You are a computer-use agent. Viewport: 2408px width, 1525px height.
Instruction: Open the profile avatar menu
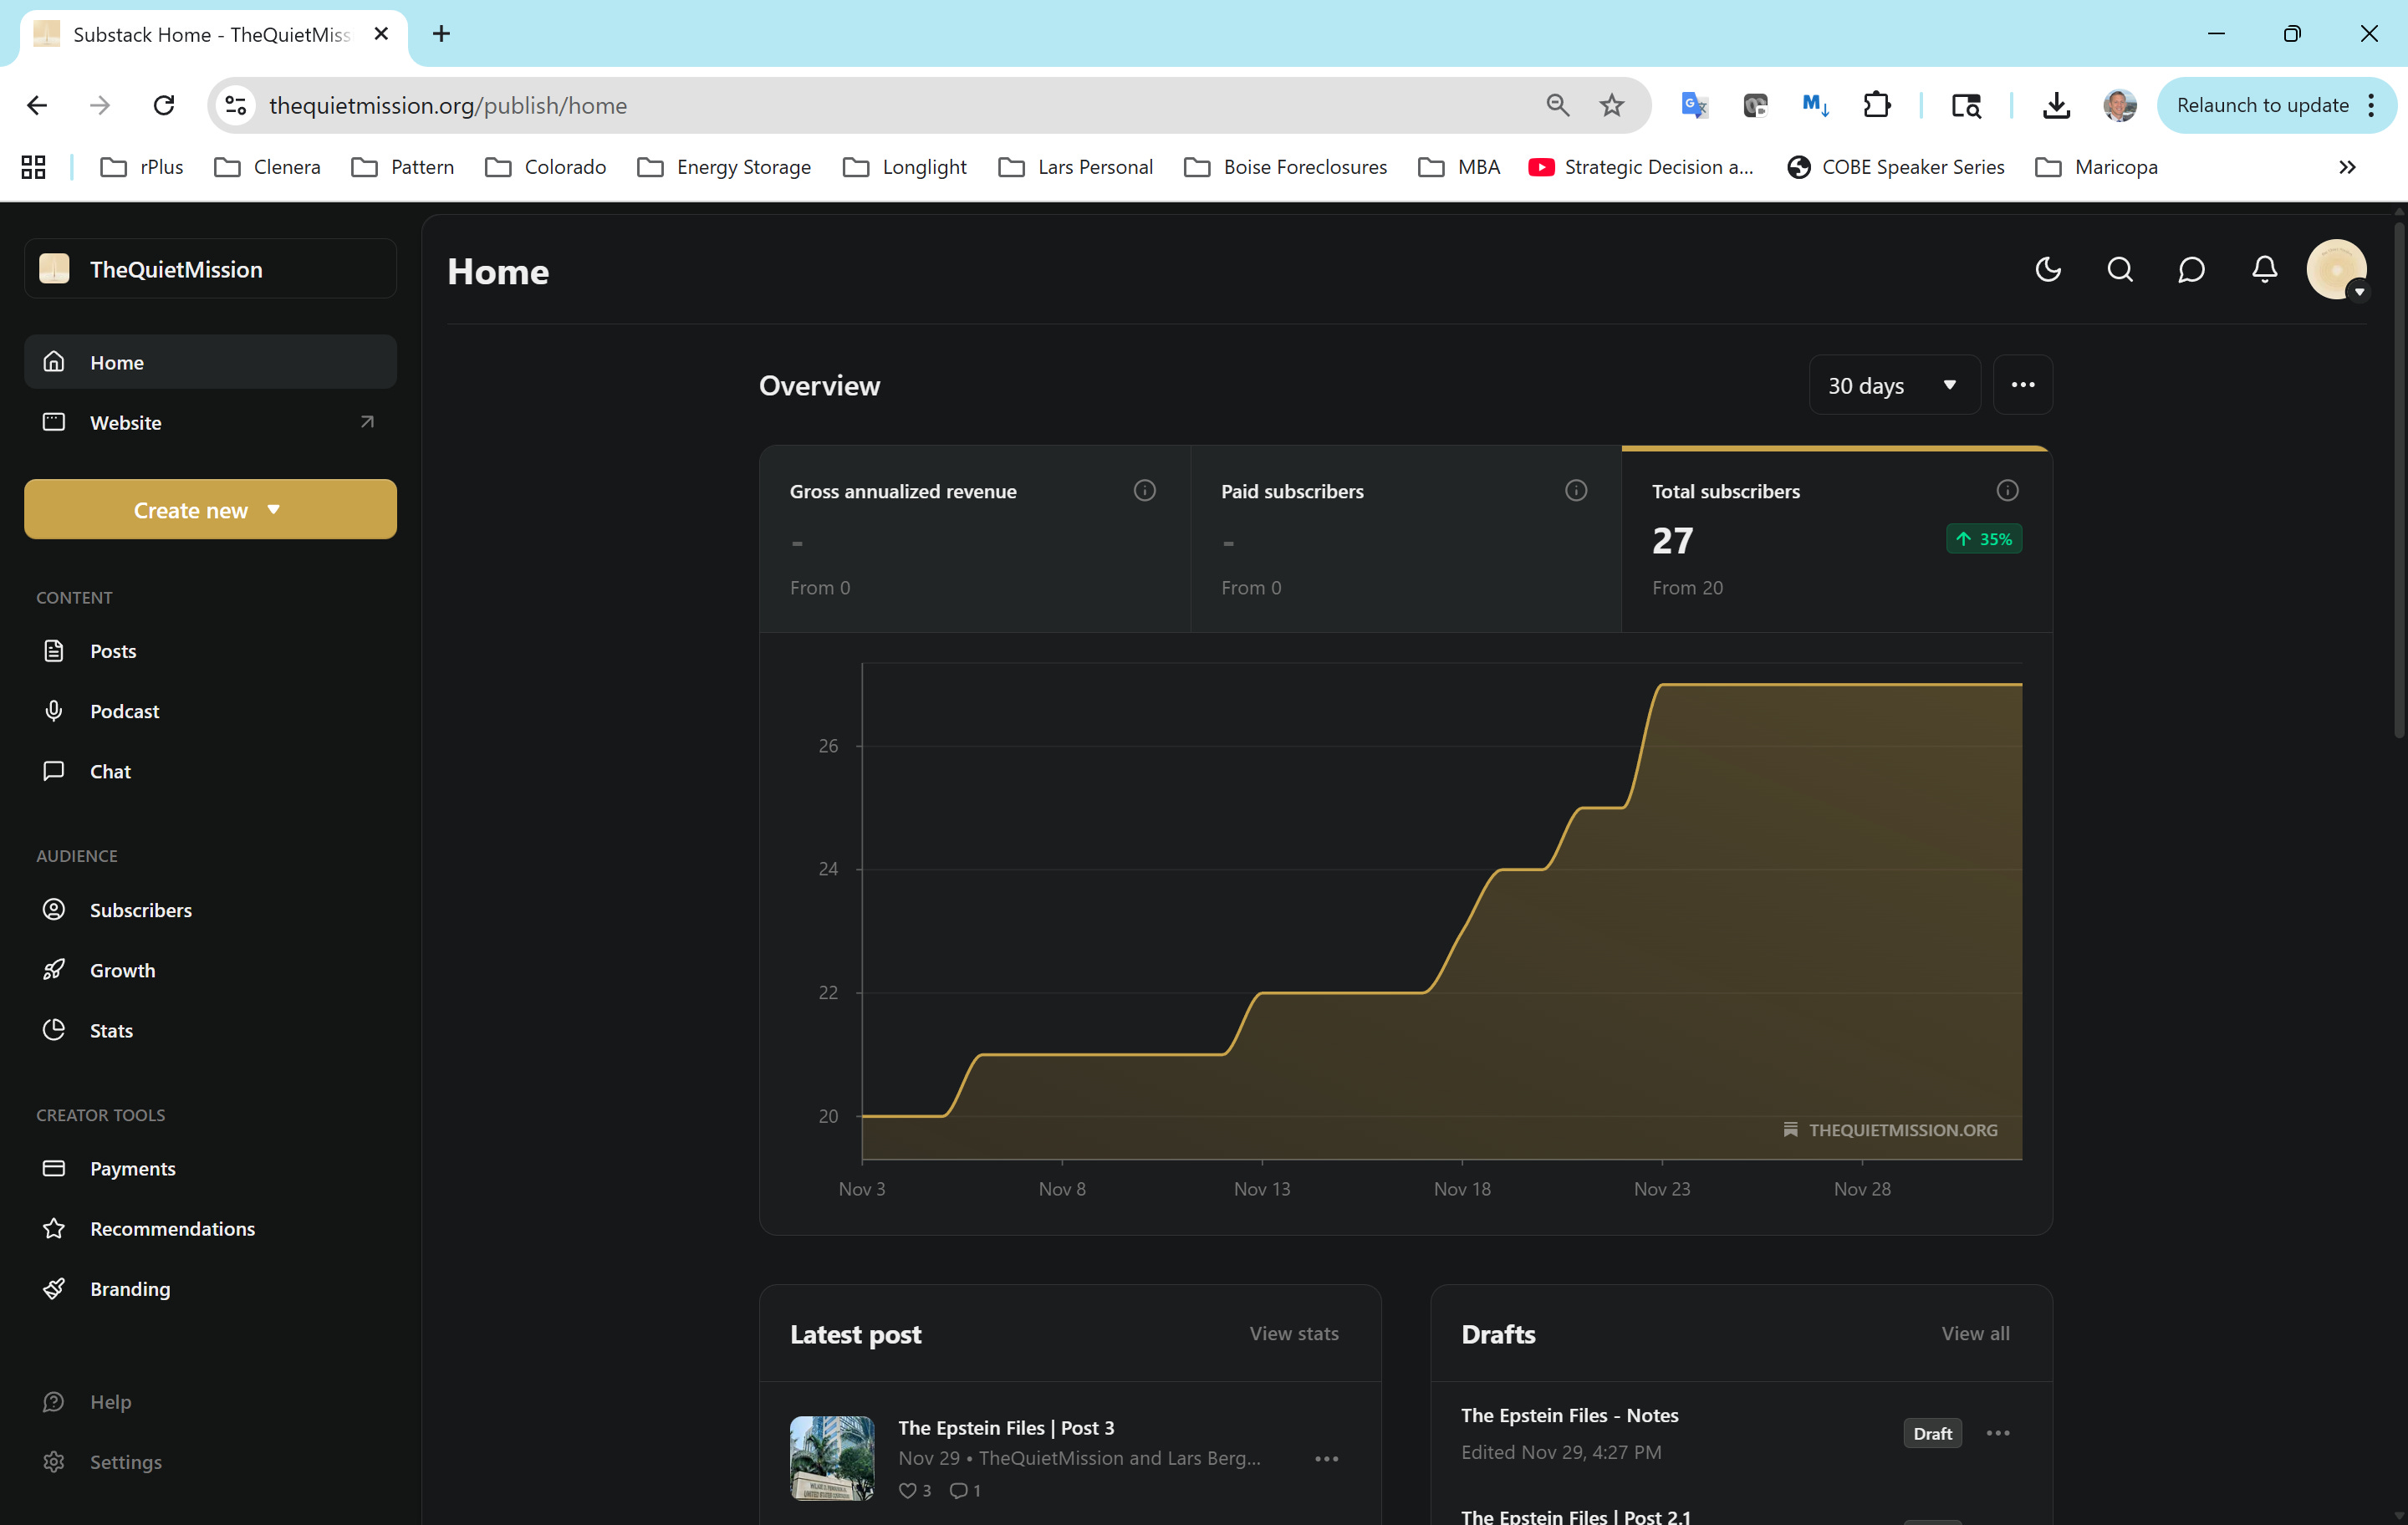(2335, 270)
